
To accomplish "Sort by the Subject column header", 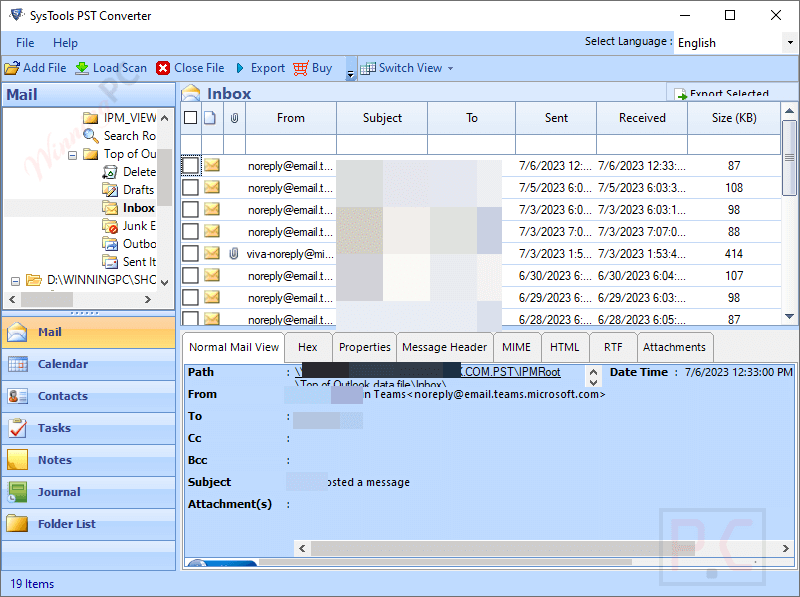I will pos(382,118).
